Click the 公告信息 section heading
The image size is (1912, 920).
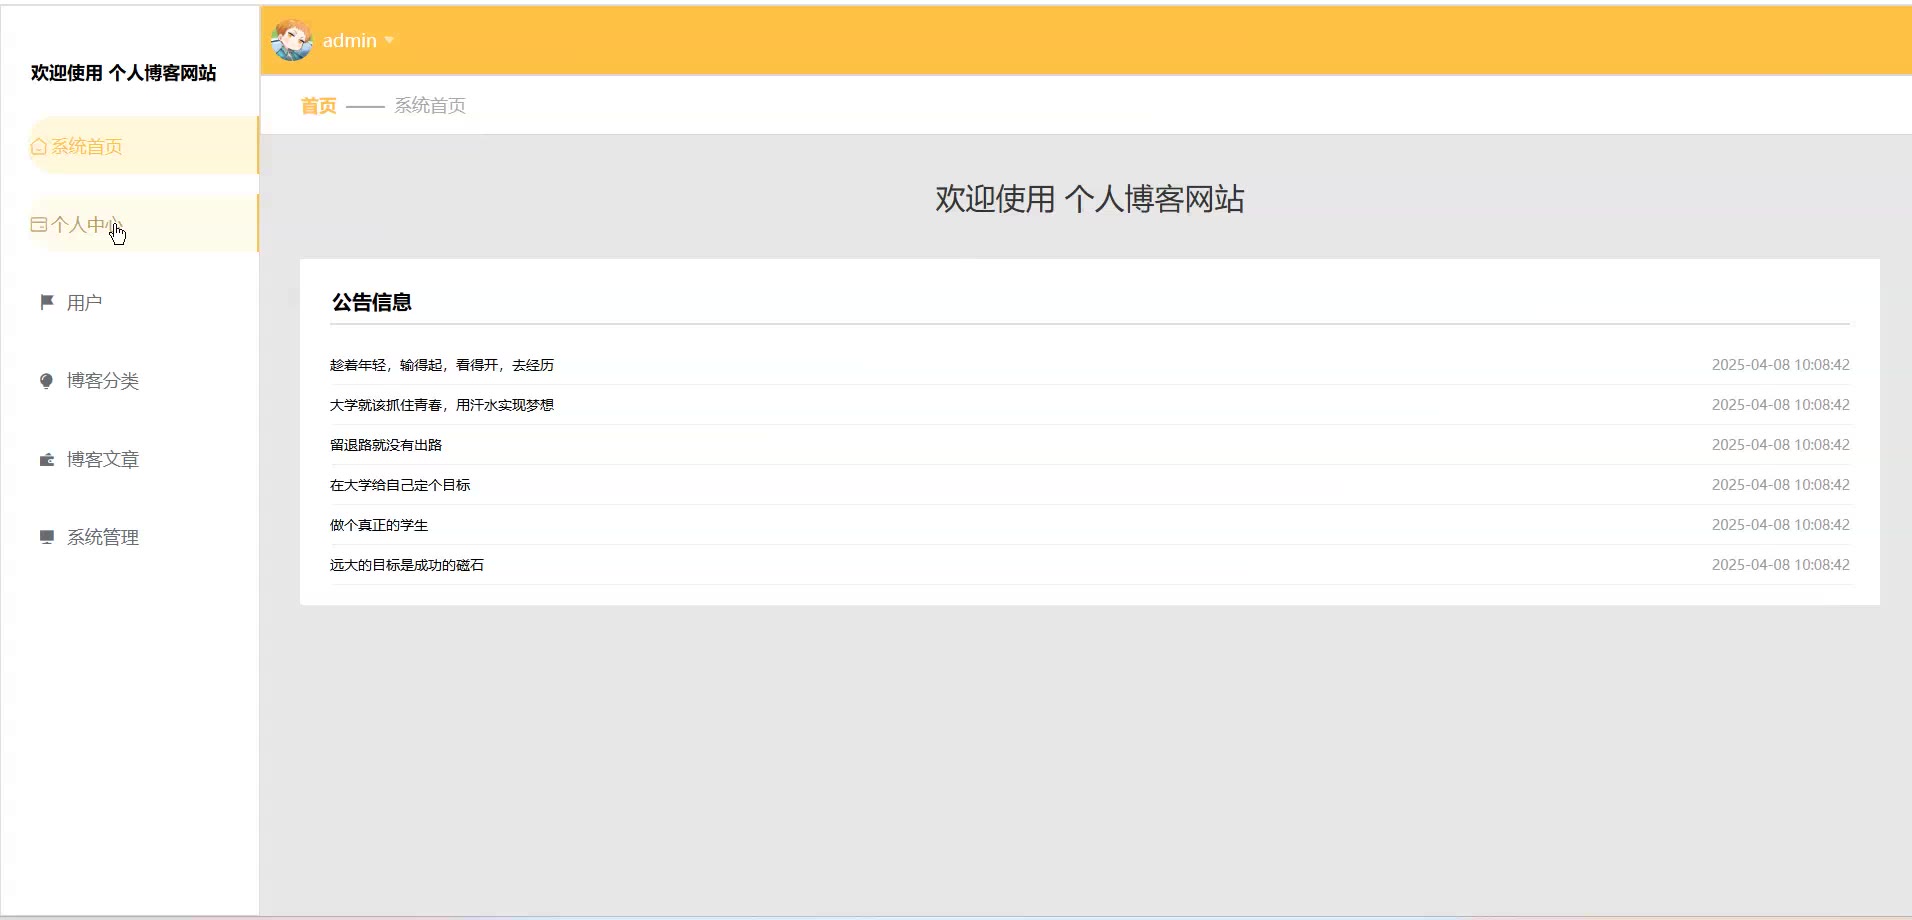tap(372, 302)
